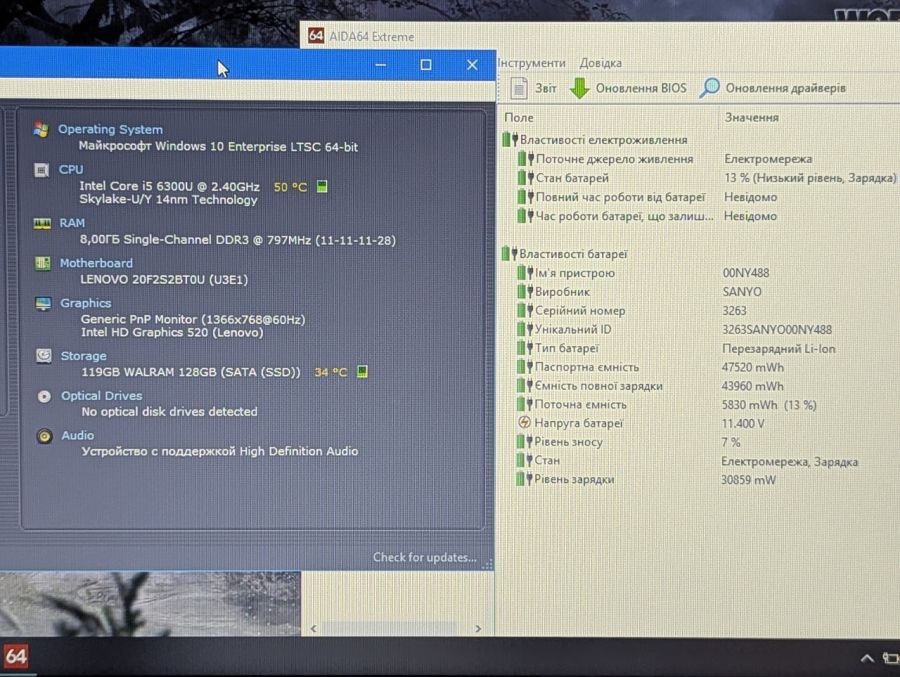Click the Graphics monitor icon
The width and height of the screenshot is (900, 677).
pyautogui.click(x=43, y=303)
